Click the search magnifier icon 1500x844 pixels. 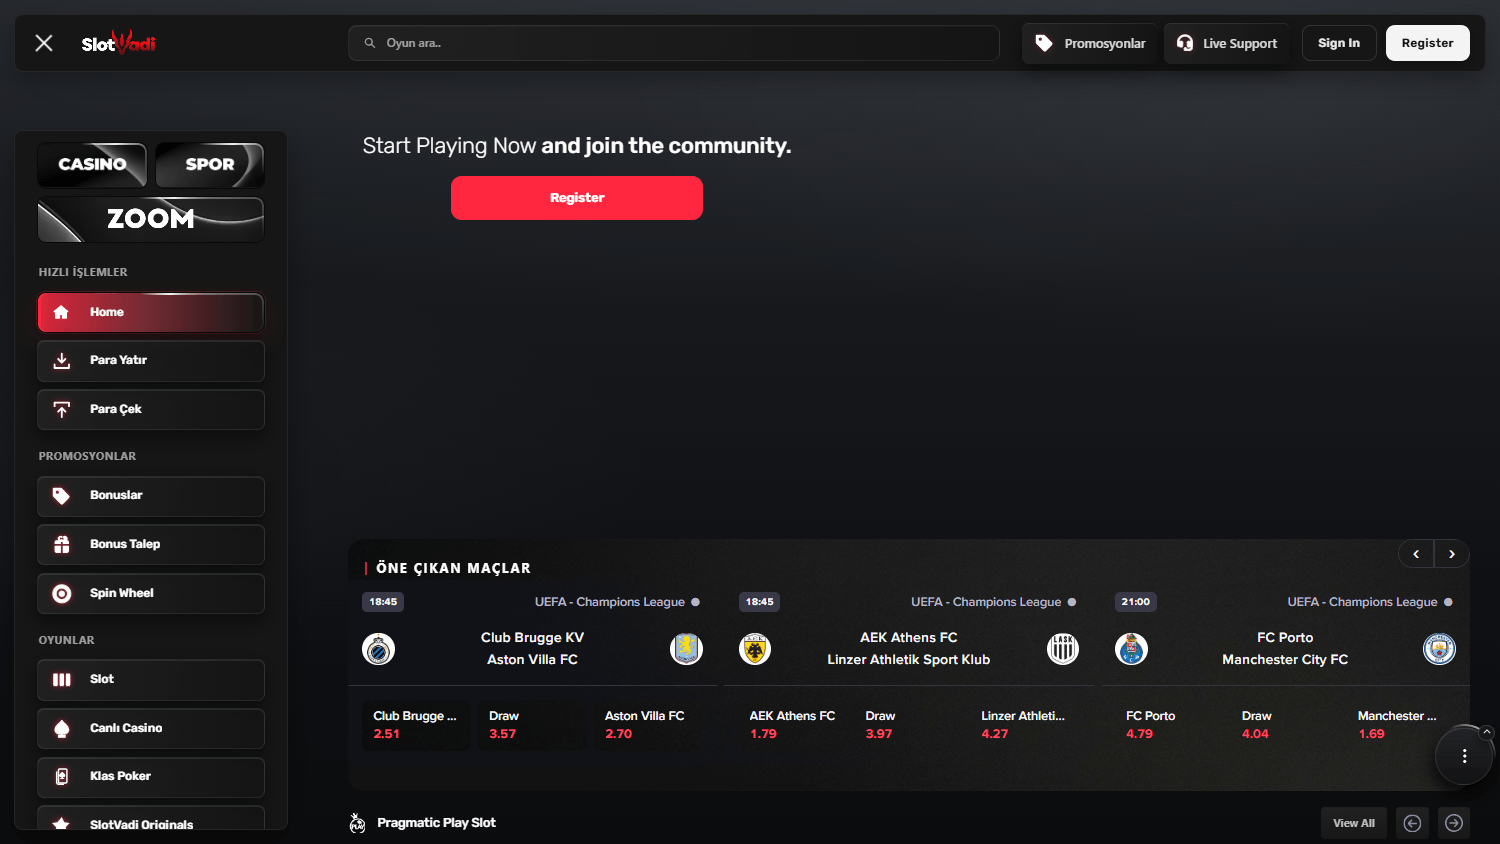coord(370,43)
